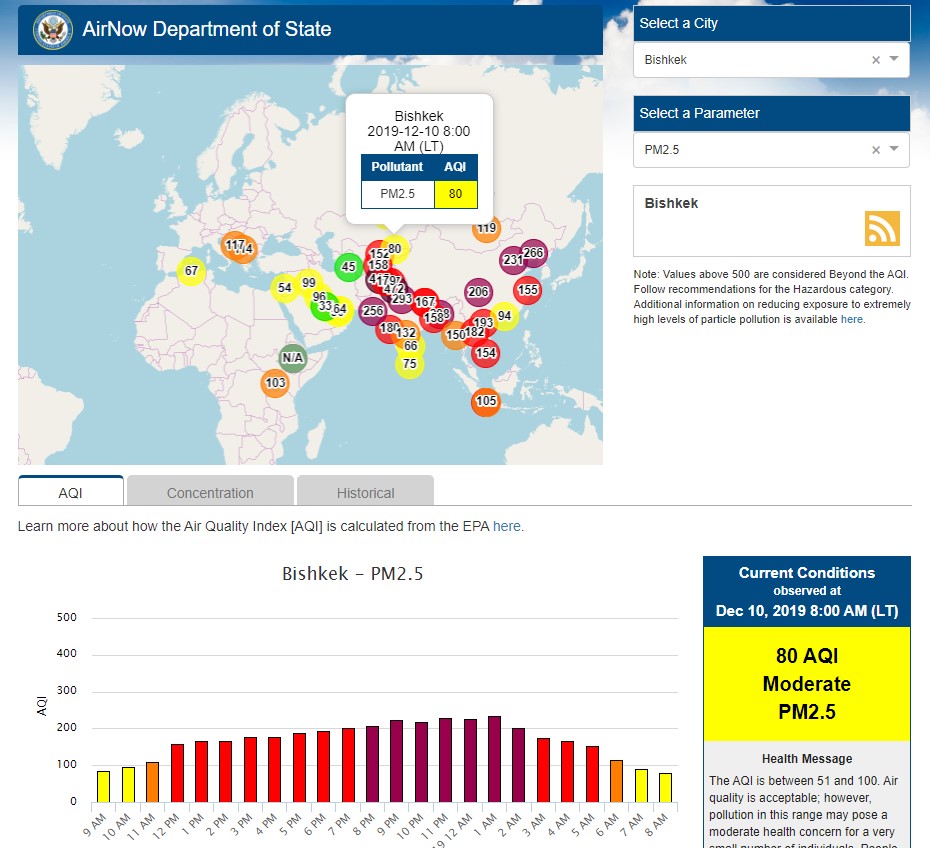Viewport: 930px width, 848px height.
Task: Click the orange RSS feed icon
Action: click(882, 228)
